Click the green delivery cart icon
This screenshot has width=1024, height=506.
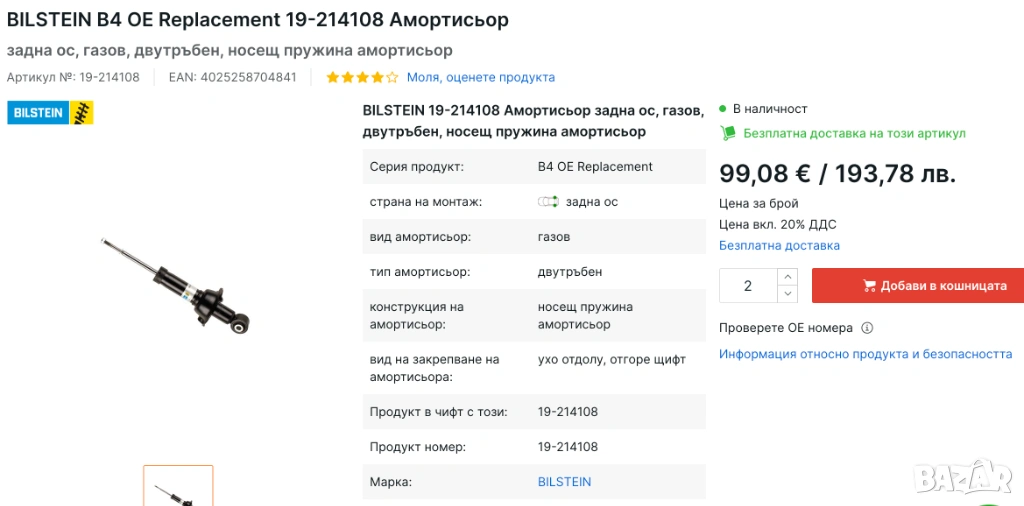point(728,133)
